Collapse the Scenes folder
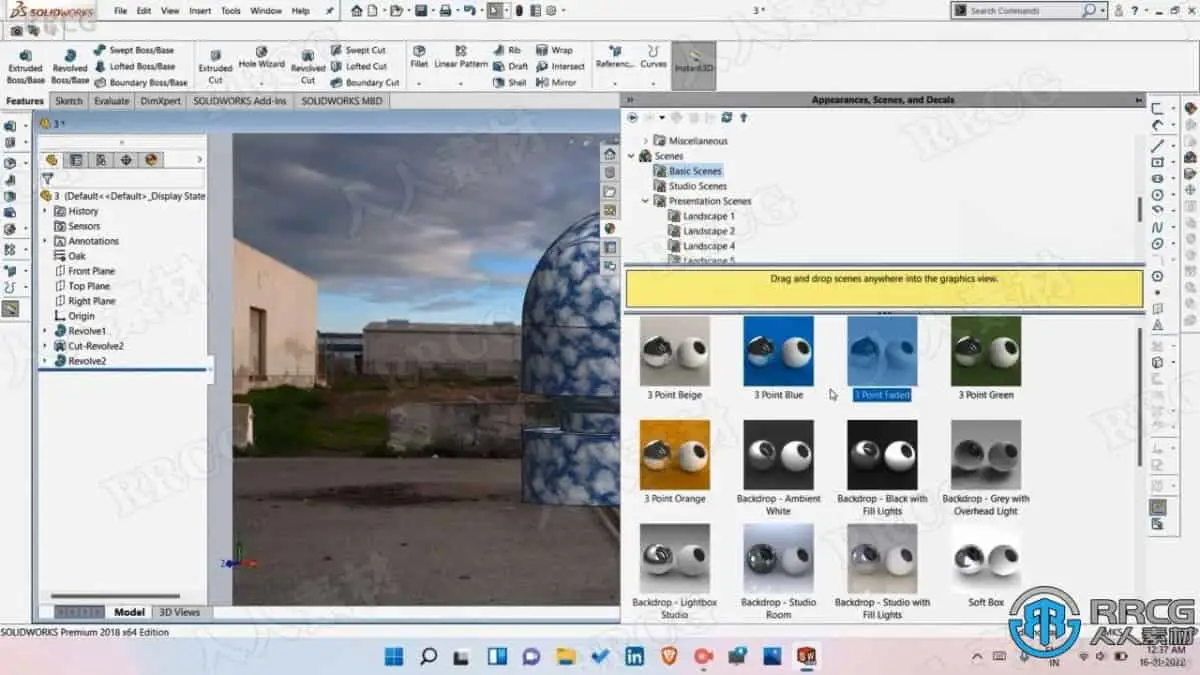Viewport: 1200px width, 675px height. pos(631,156)
